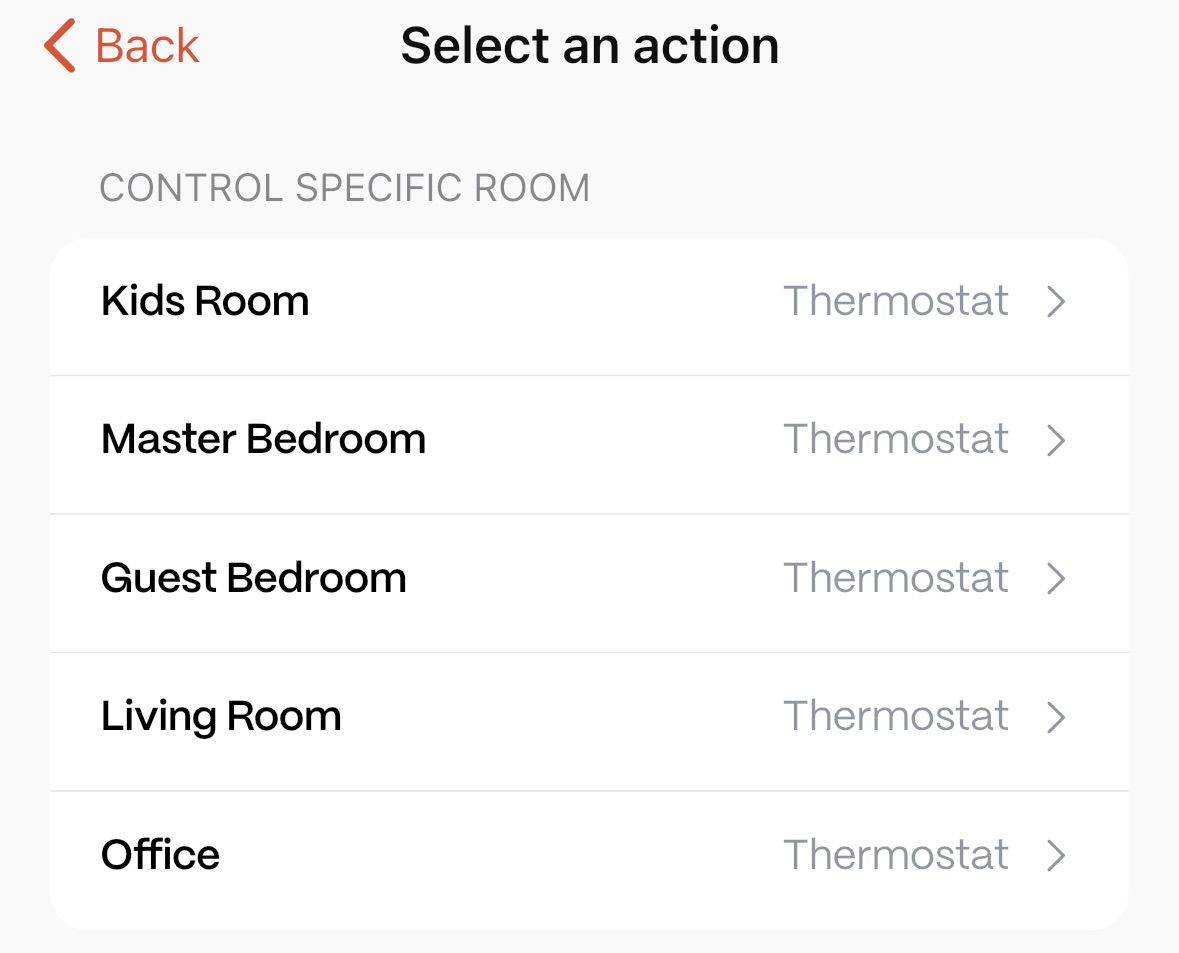Choose the Master Bedroom entry
This screenshot has width=1179, height=953.
click(x=263, y=439)
